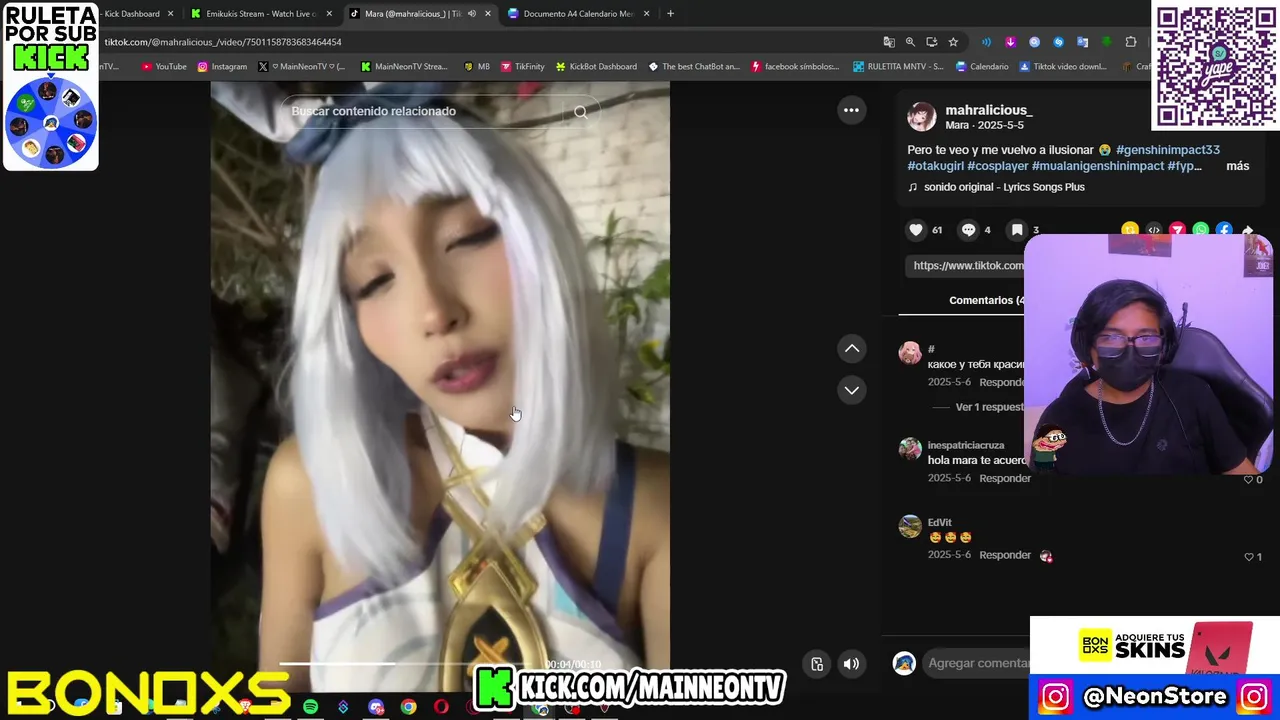Open 'Tiktok video downl...' bookmark
The height and width of the screenshot is (720, 1280).
[x=1063, y=67]
